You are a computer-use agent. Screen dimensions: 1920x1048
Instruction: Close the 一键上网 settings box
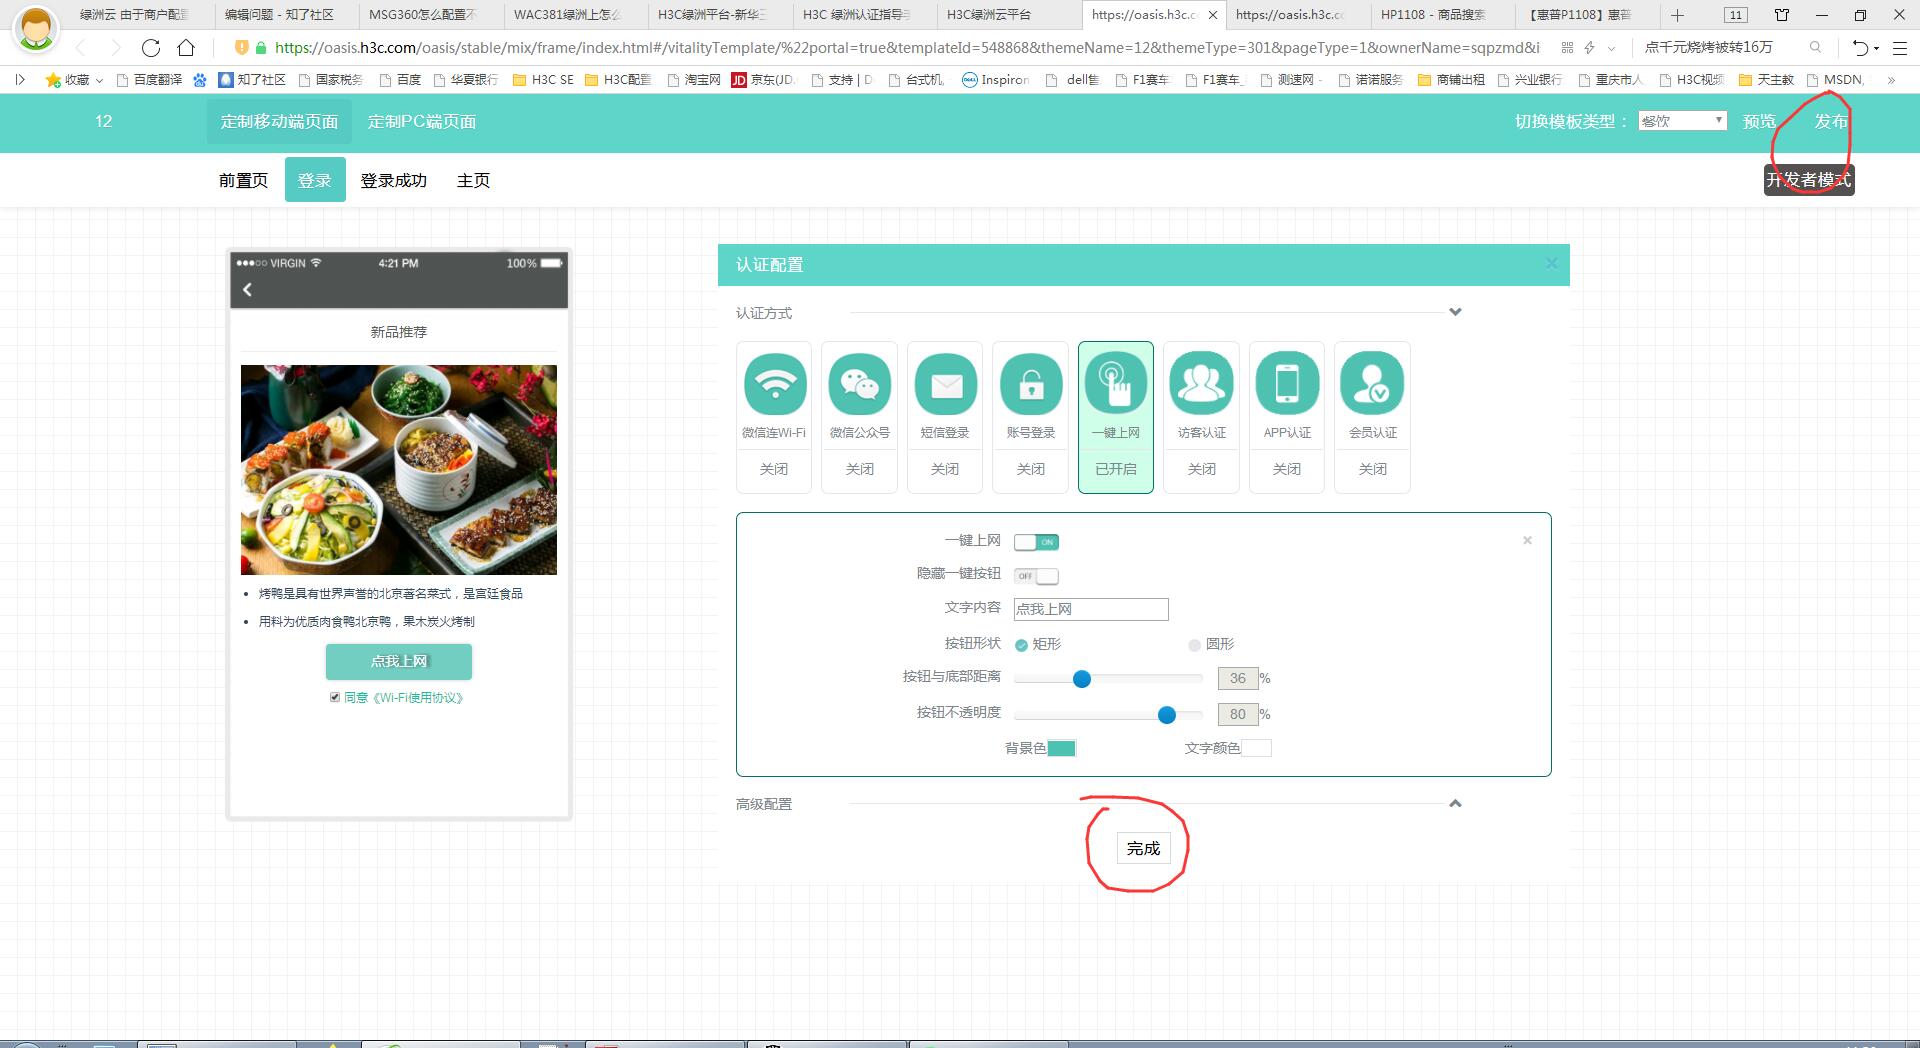point(1527,540)
